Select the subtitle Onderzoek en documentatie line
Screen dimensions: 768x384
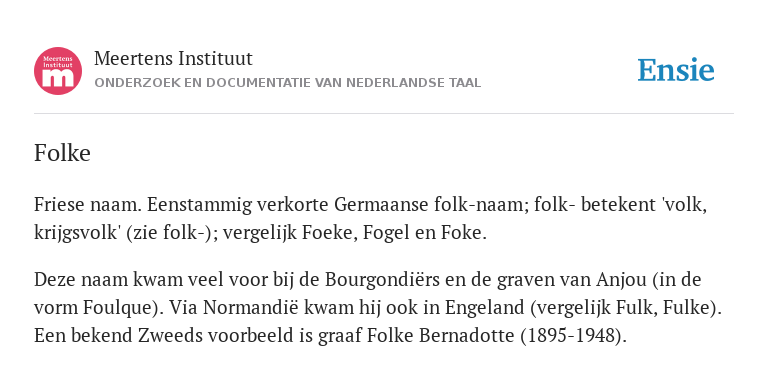288,83
